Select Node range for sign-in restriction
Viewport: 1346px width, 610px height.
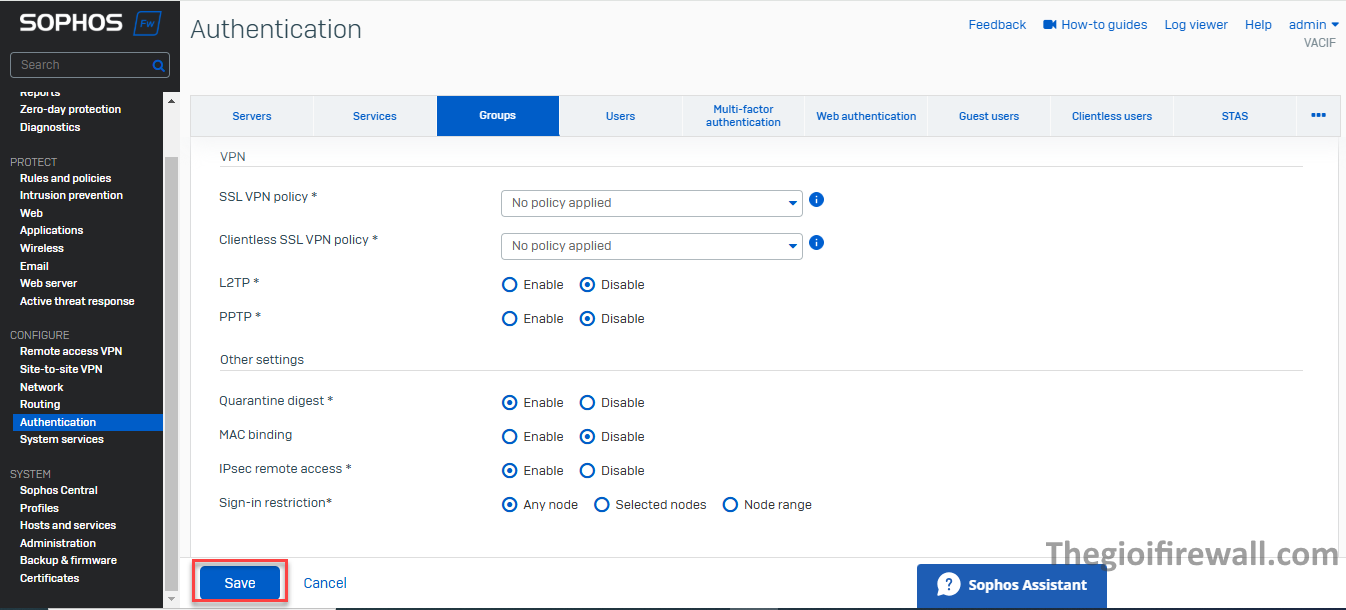pos(731,505)
